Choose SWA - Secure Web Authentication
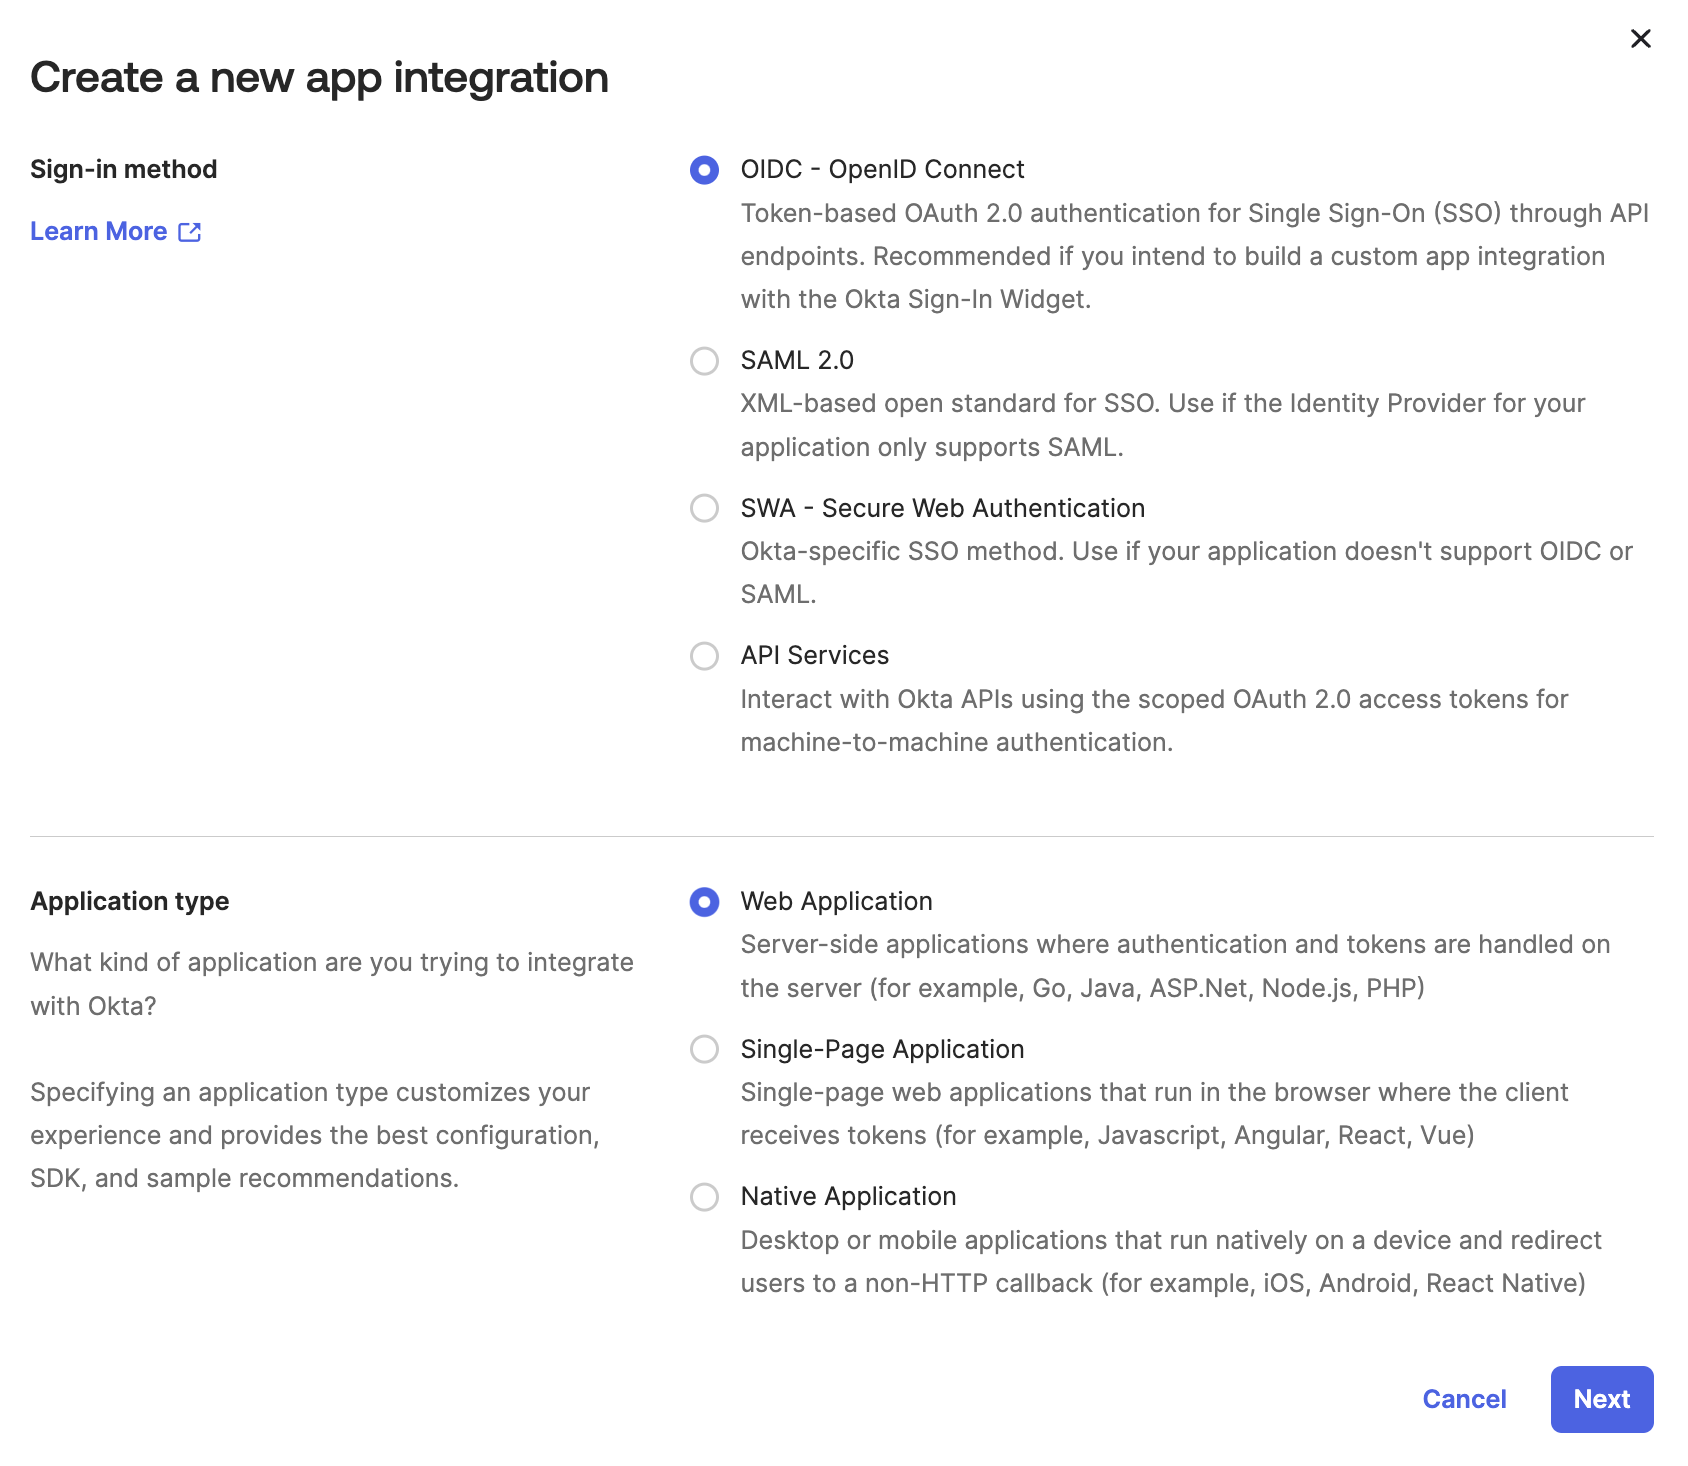 point(705,509)
